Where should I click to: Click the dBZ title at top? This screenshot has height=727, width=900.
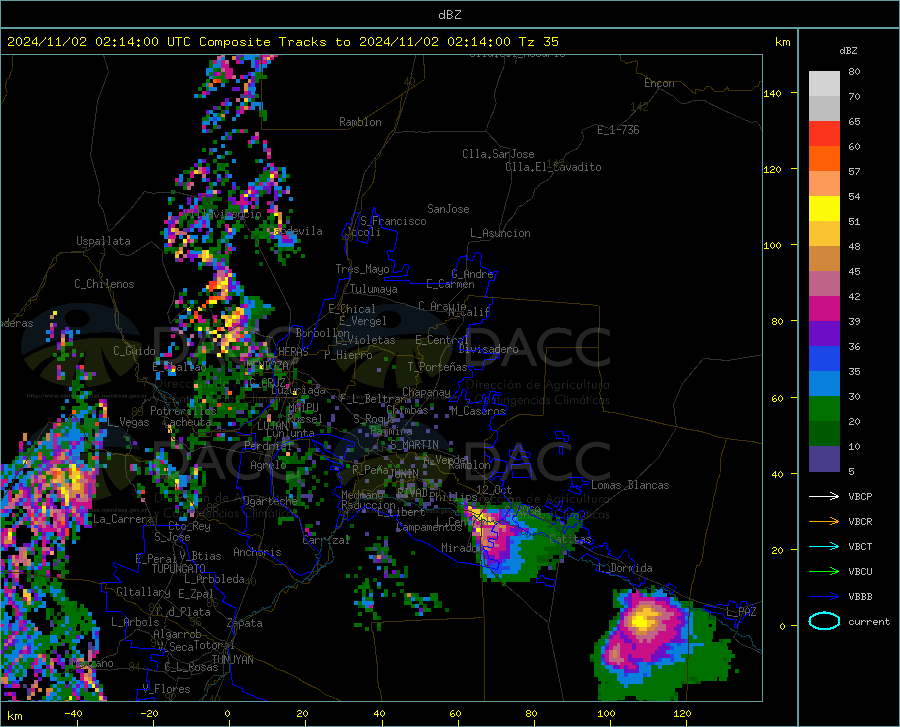tap(449, 15)
